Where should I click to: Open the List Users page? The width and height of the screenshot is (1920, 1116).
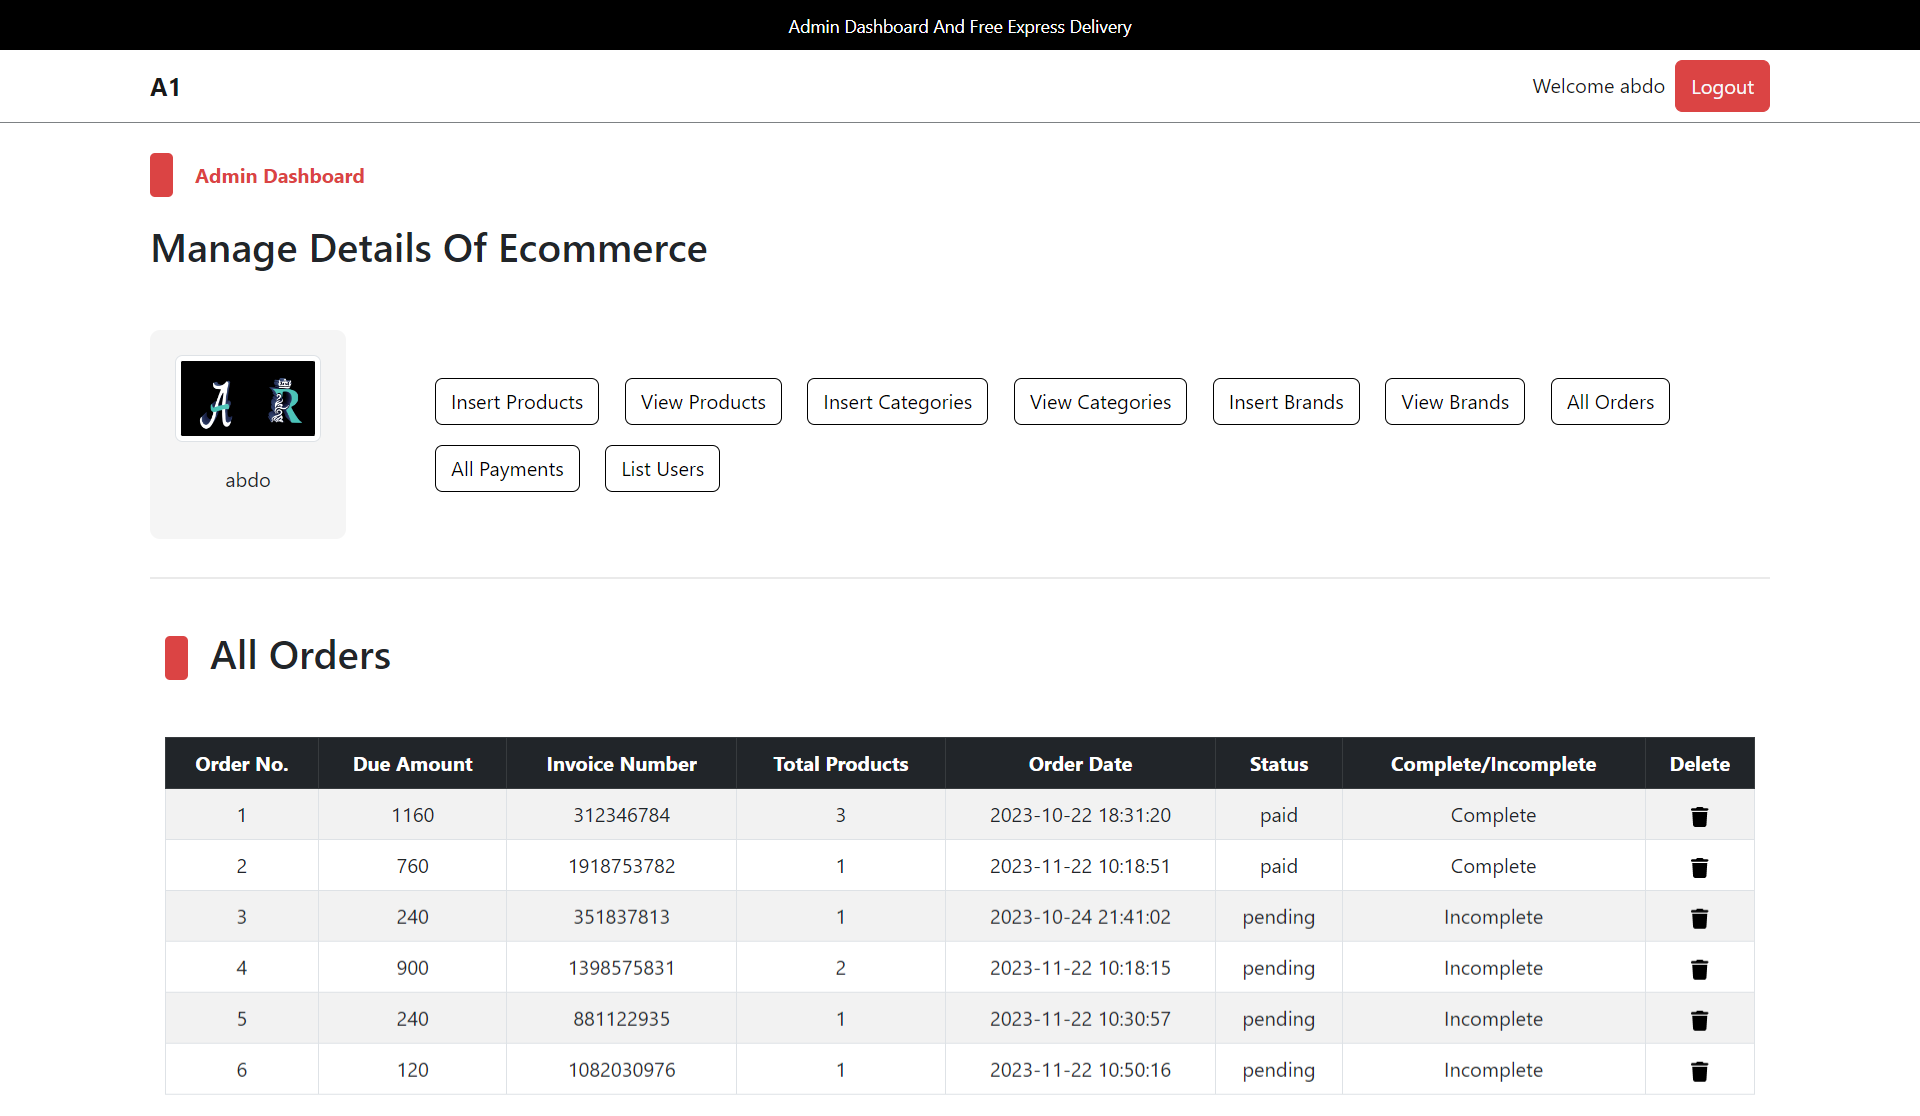click(662, 469)
